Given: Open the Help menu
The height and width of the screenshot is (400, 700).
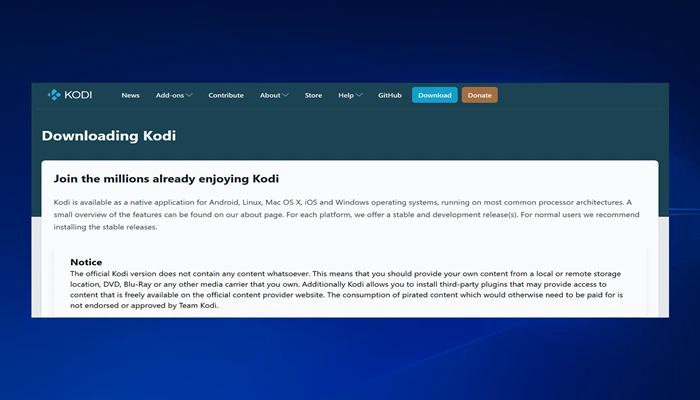Looking at the screenshot, I should [345, 95].
